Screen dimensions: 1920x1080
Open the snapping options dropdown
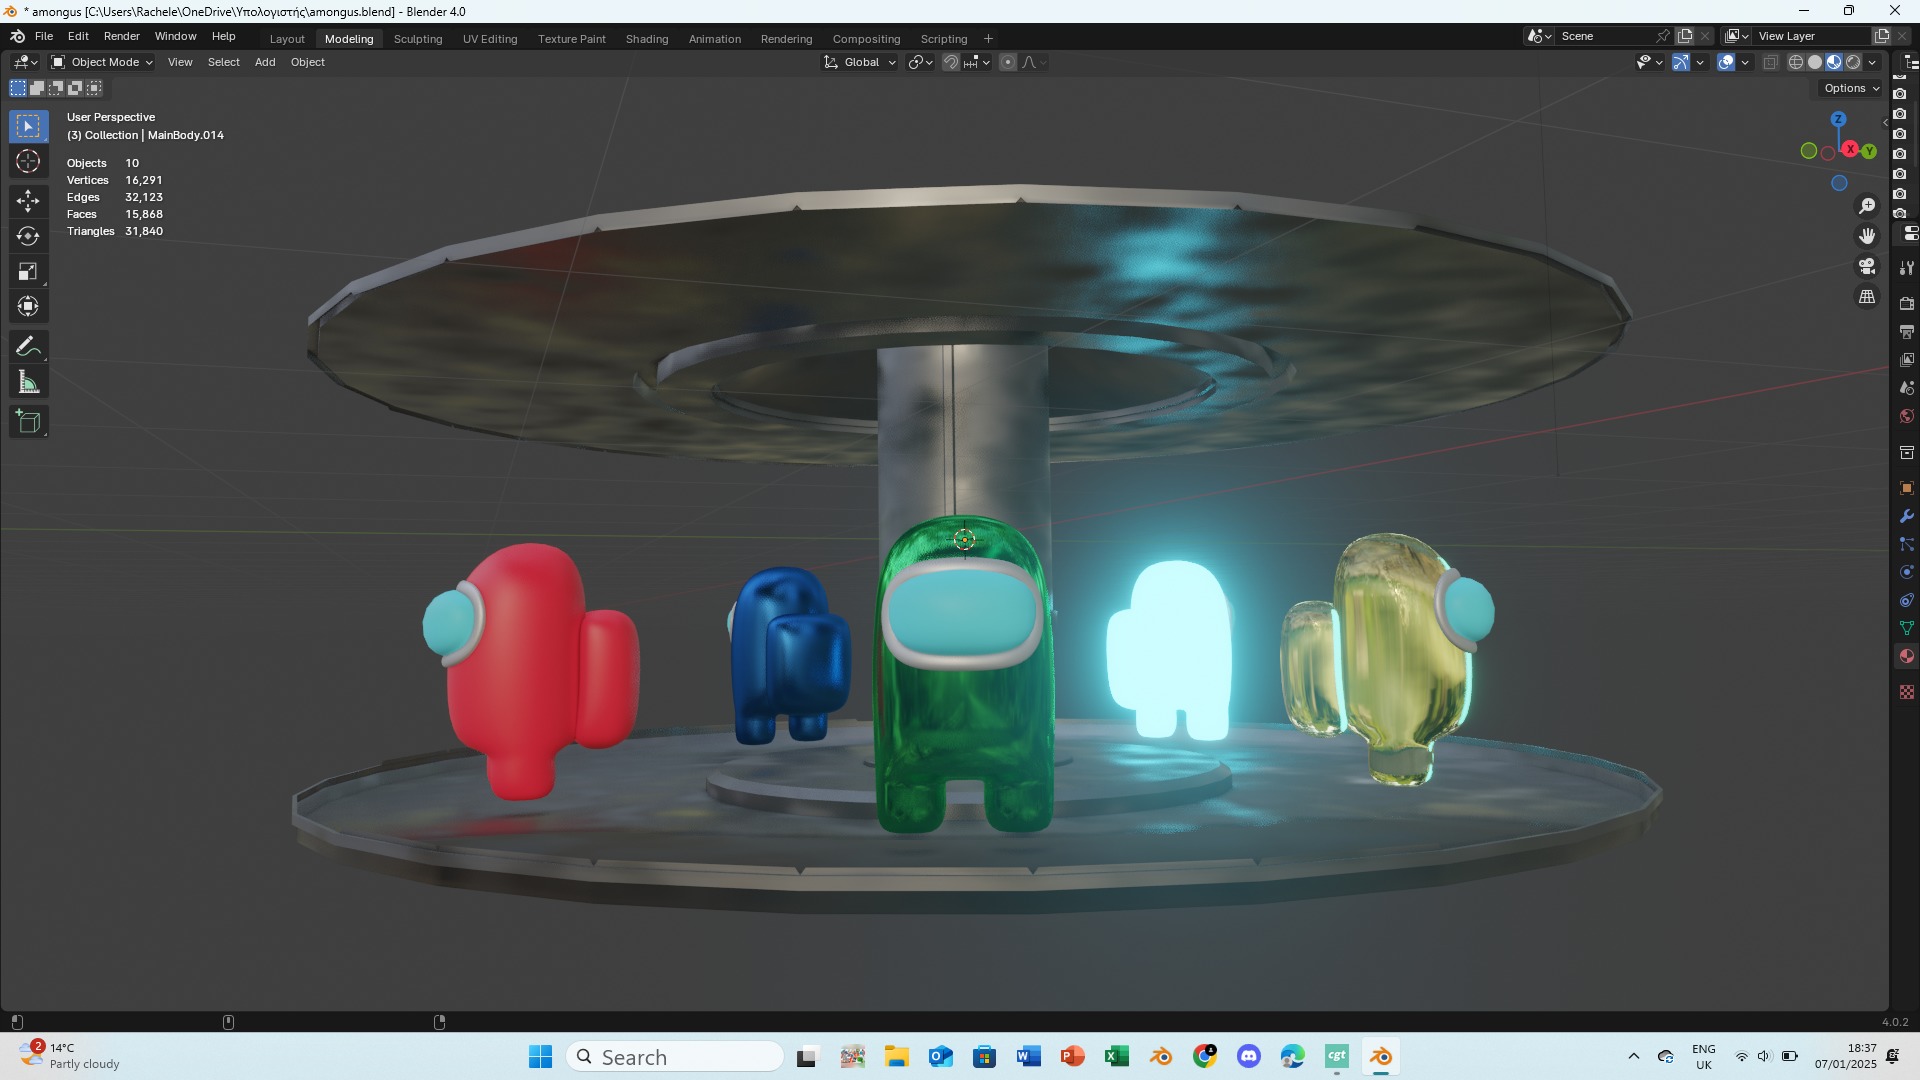coord(977,62)
